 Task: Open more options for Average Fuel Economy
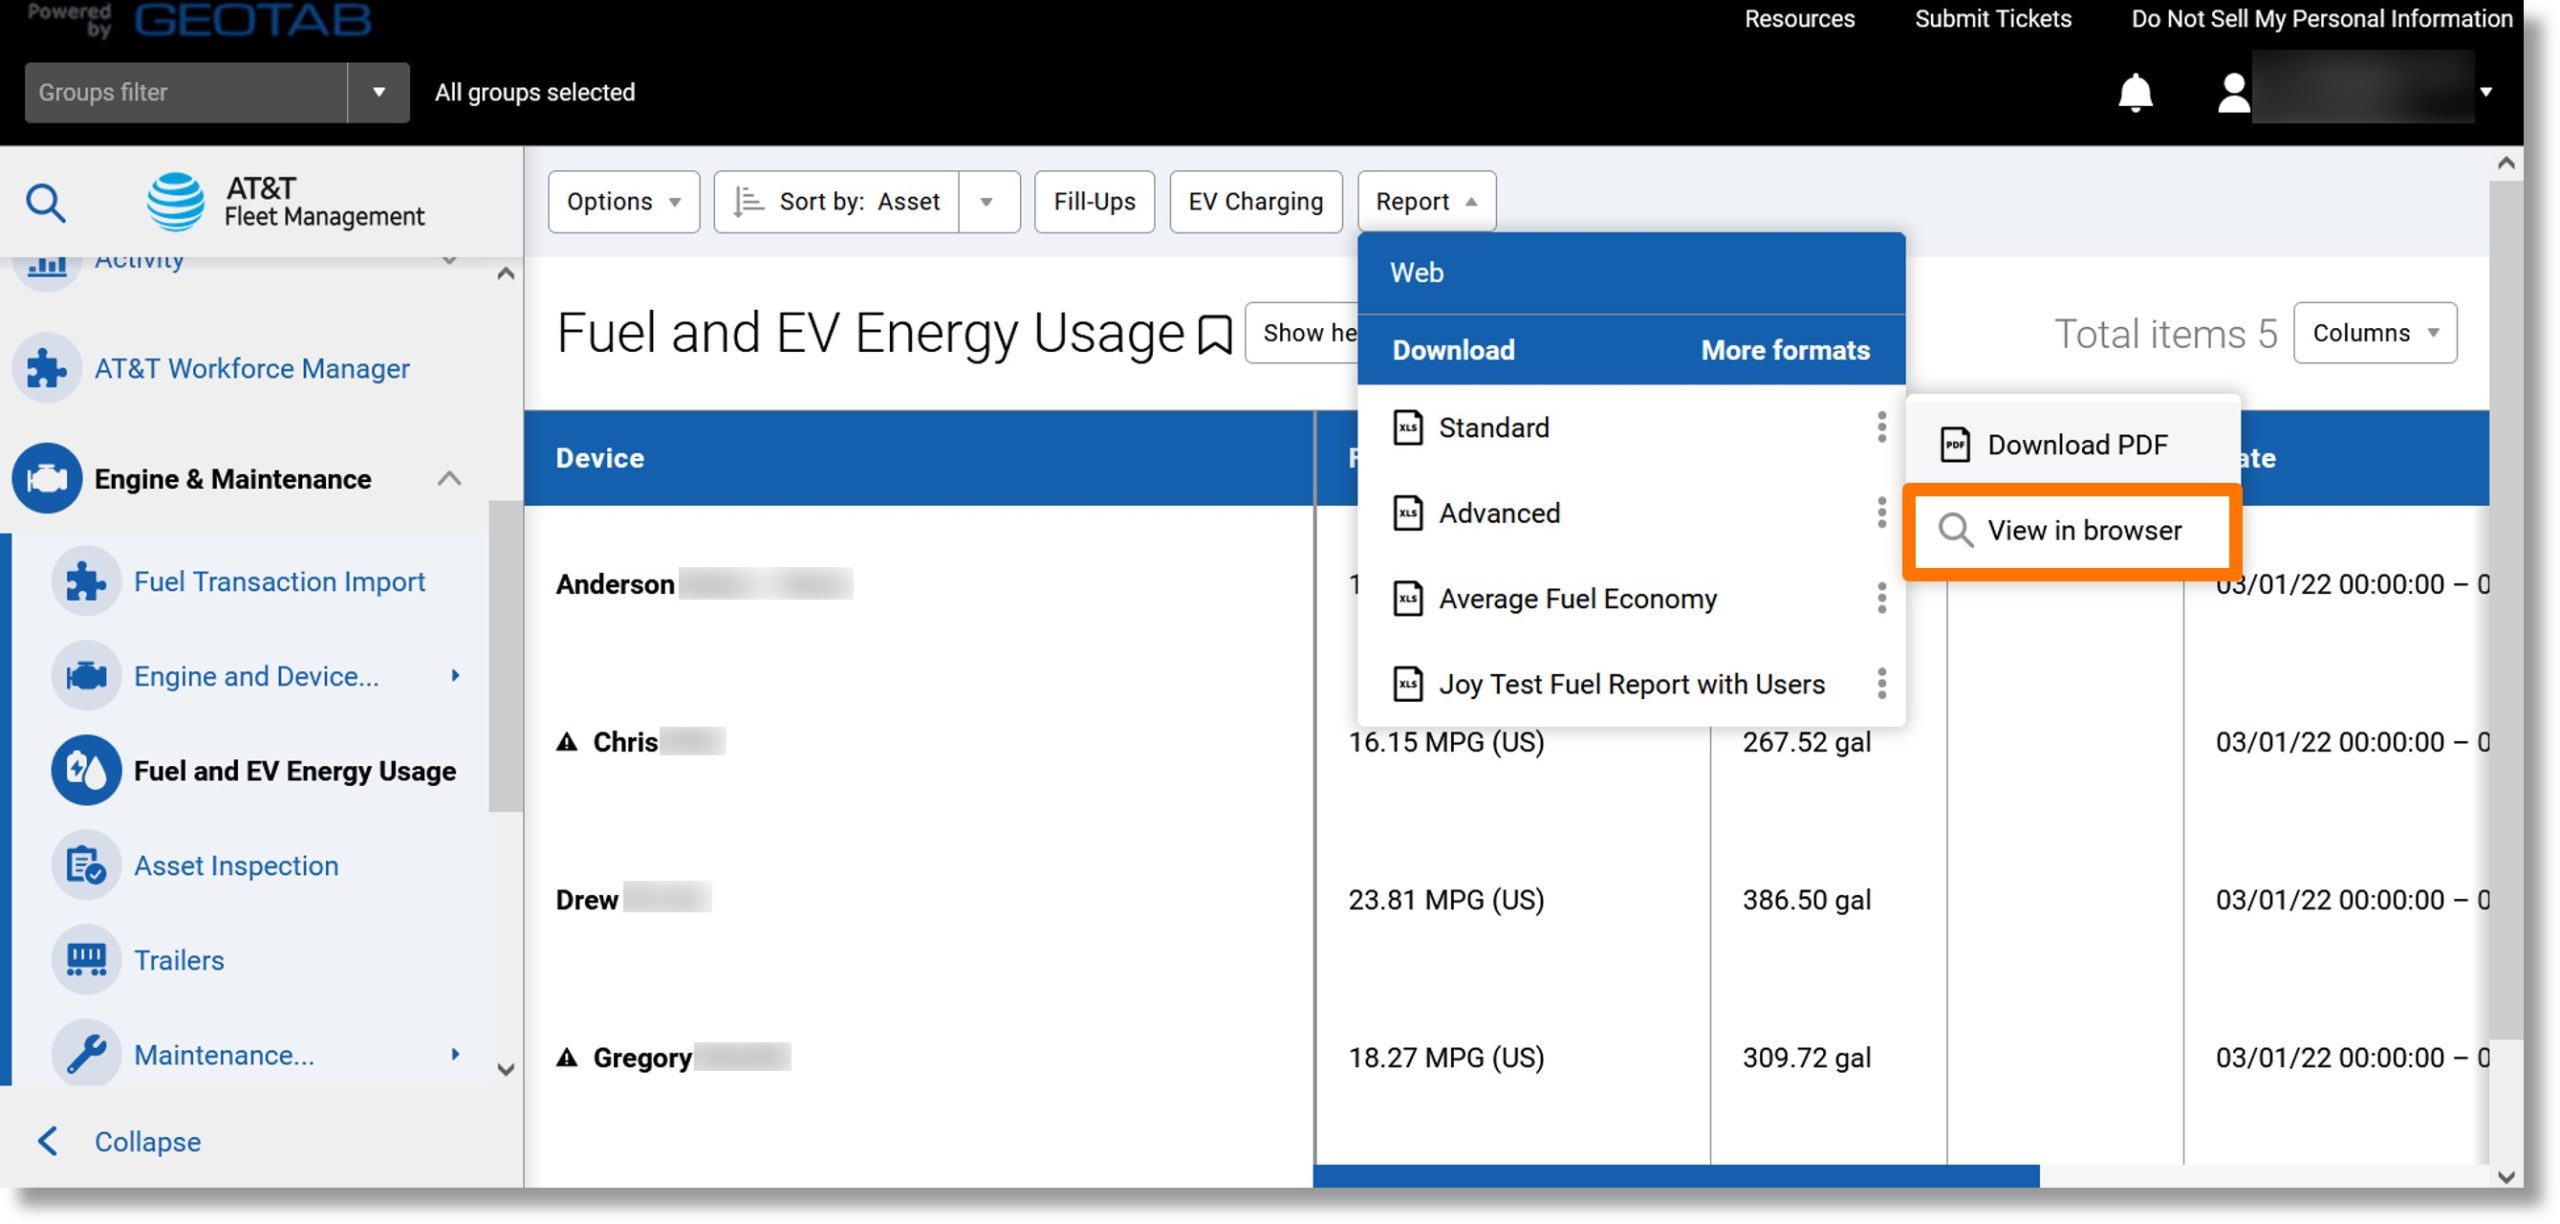coord(1882,600)
